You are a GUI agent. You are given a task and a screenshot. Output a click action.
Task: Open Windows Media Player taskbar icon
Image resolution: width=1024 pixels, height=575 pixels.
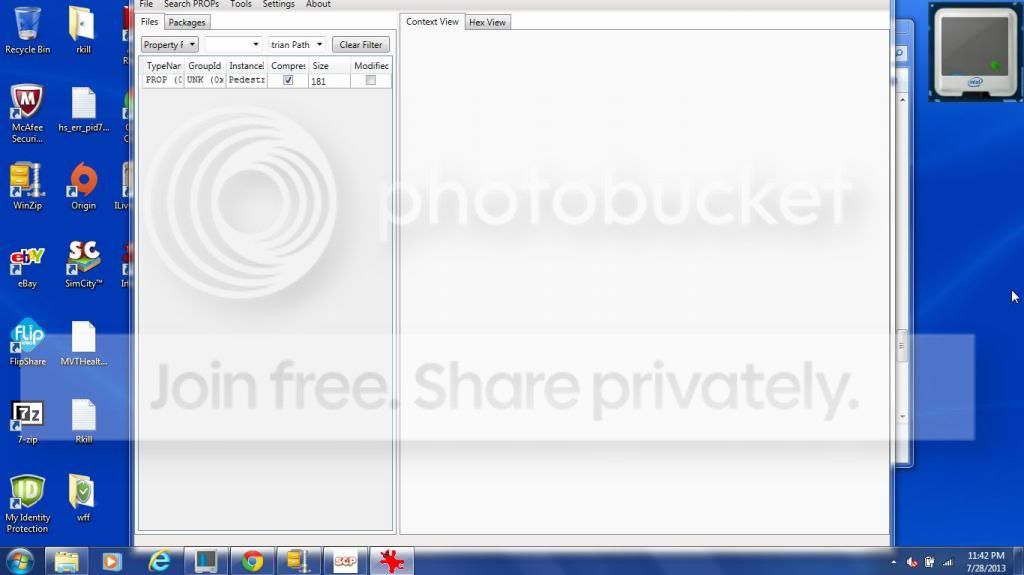point(112,562)
